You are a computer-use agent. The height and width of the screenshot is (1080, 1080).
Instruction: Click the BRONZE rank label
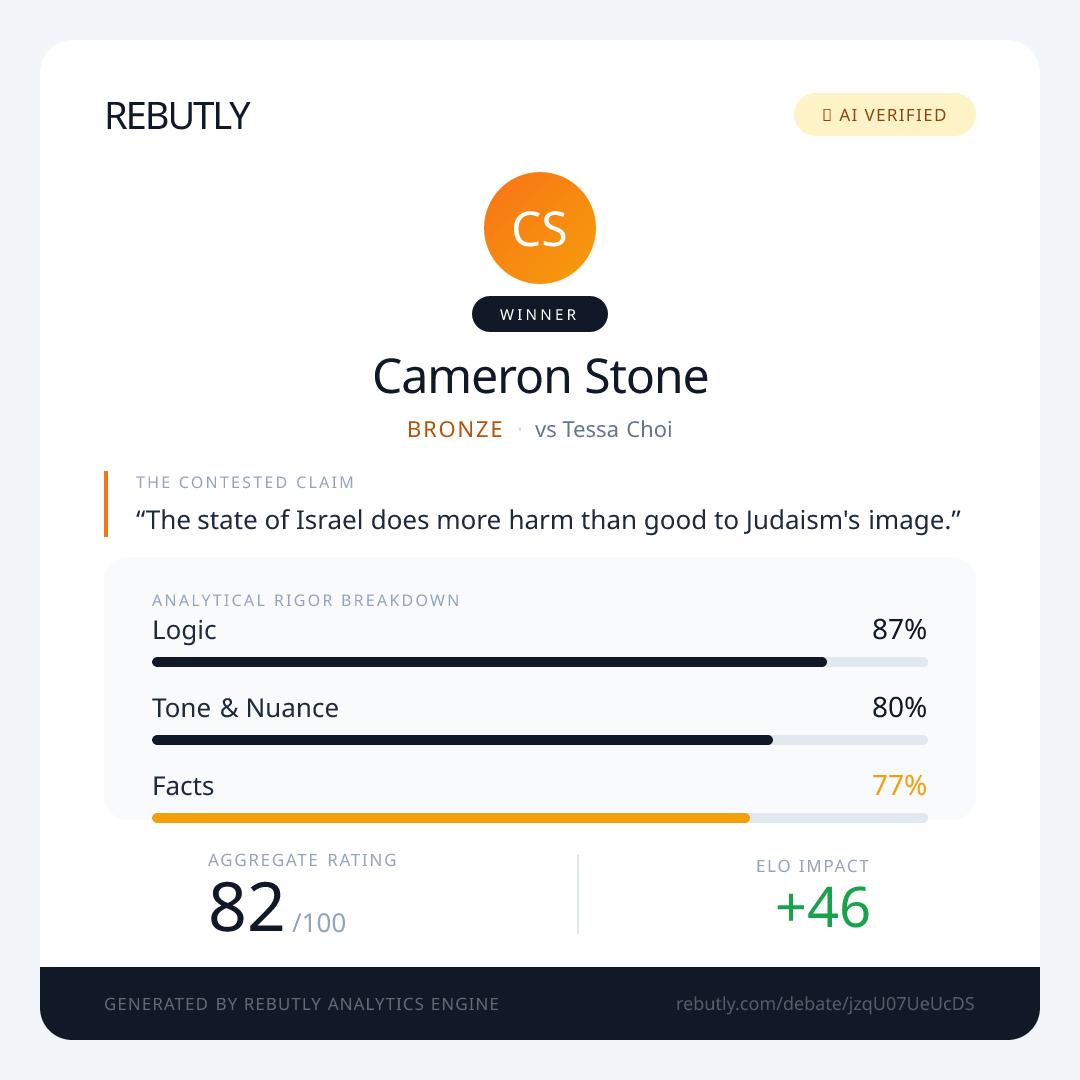455,430
